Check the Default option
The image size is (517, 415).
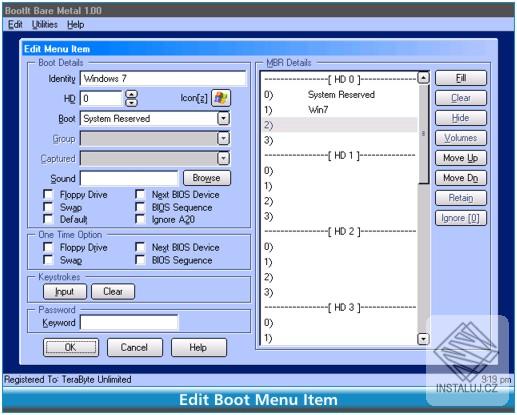pos(48,219)
